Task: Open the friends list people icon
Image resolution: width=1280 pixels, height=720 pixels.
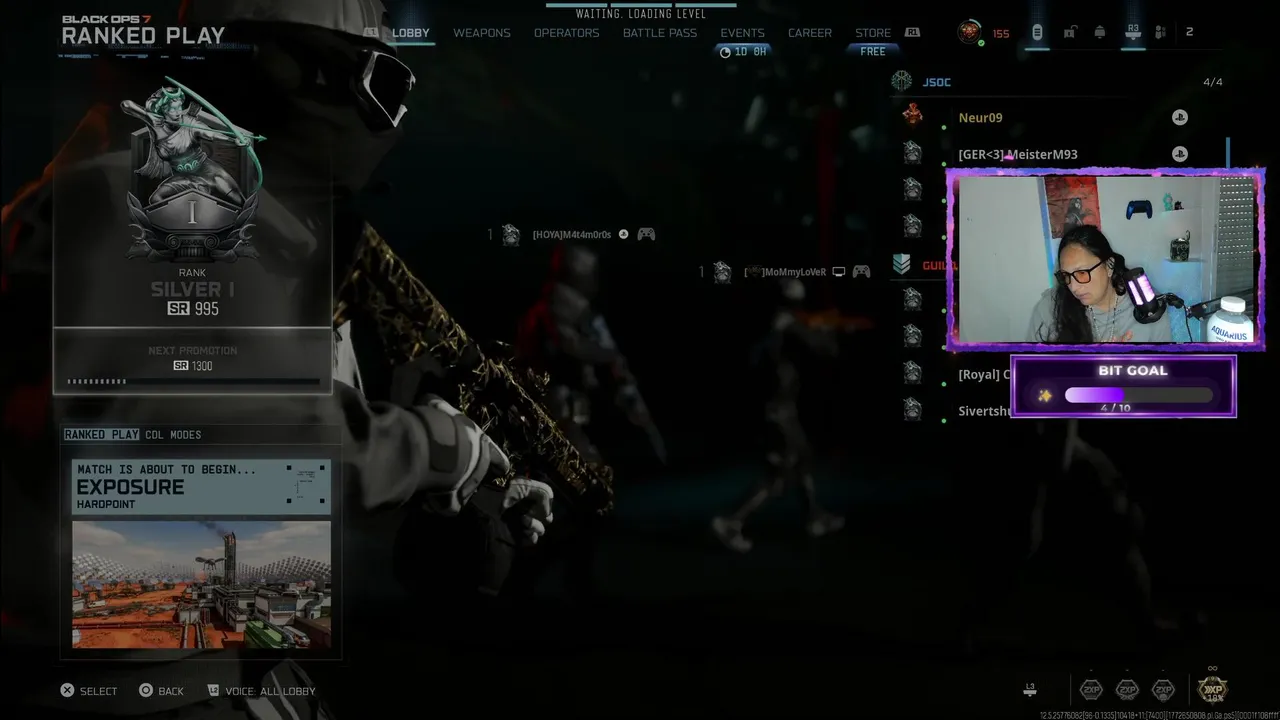Action: (x=1160, y=33)
